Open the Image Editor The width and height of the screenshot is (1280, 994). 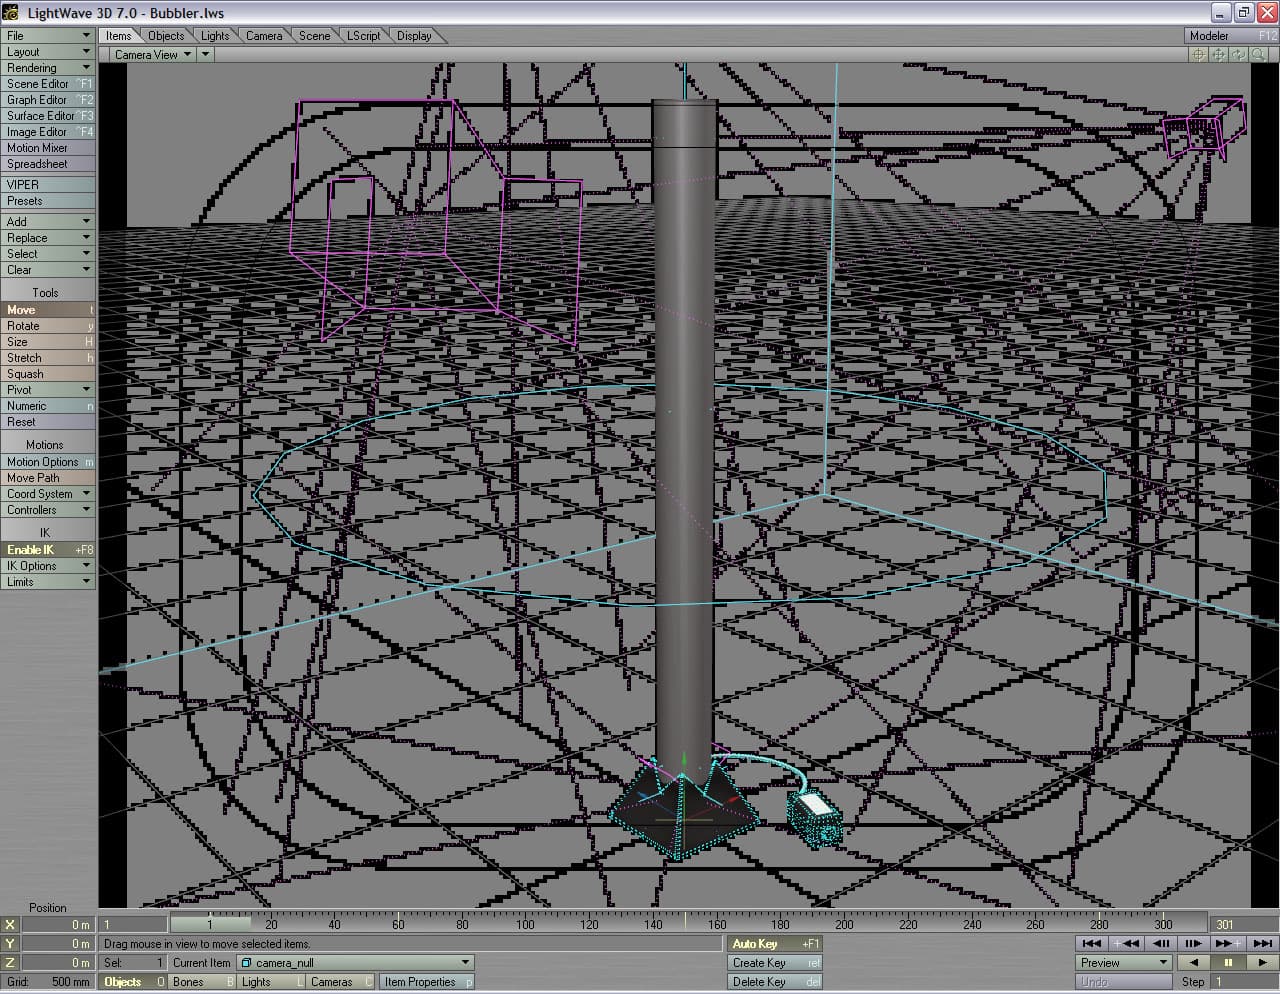coord(48,132)
